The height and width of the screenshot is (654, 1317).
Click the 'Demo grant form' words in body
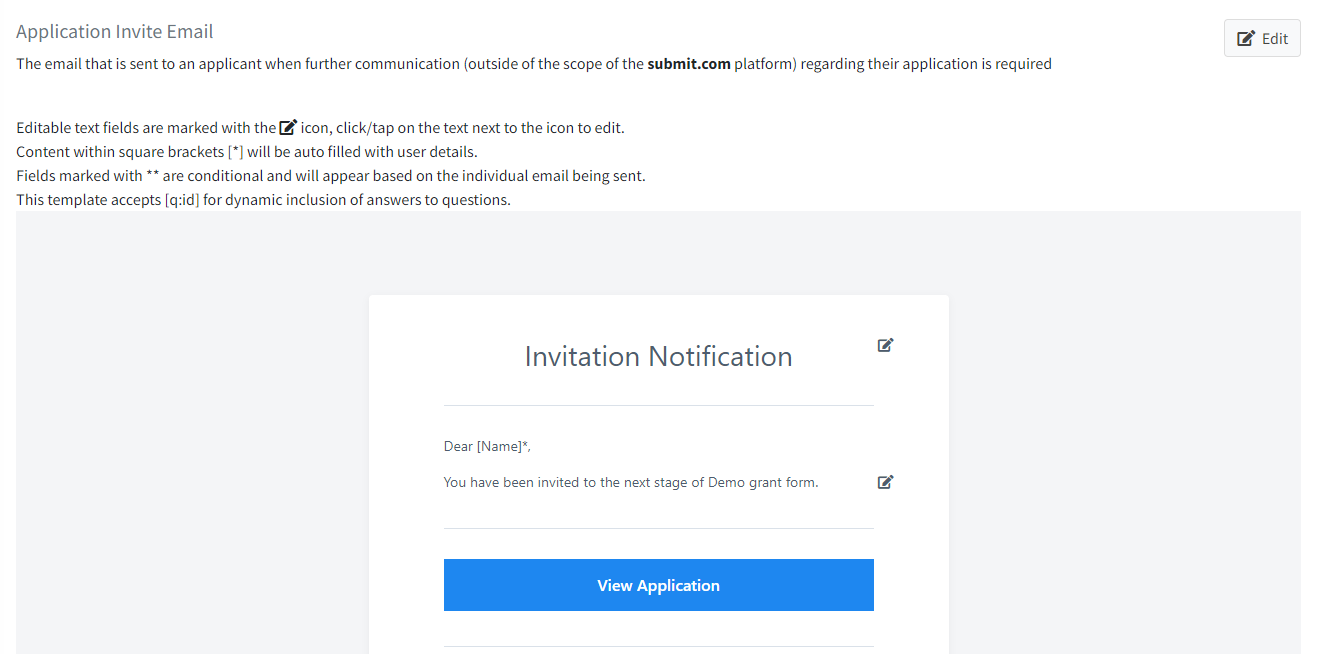pyautogui.click(x=761, y=482)
